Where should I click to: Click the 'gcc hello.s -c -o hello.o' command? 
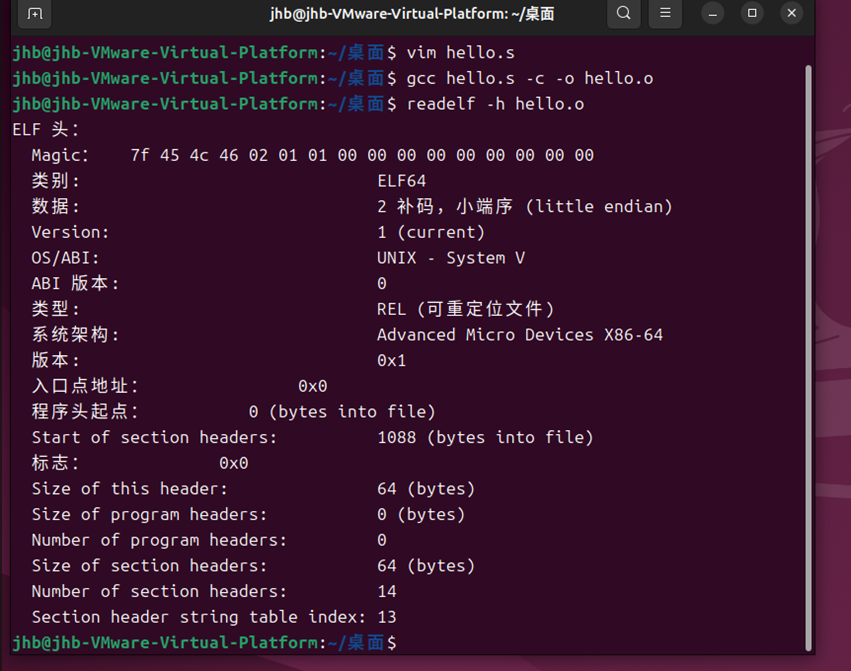click(530, 78)
